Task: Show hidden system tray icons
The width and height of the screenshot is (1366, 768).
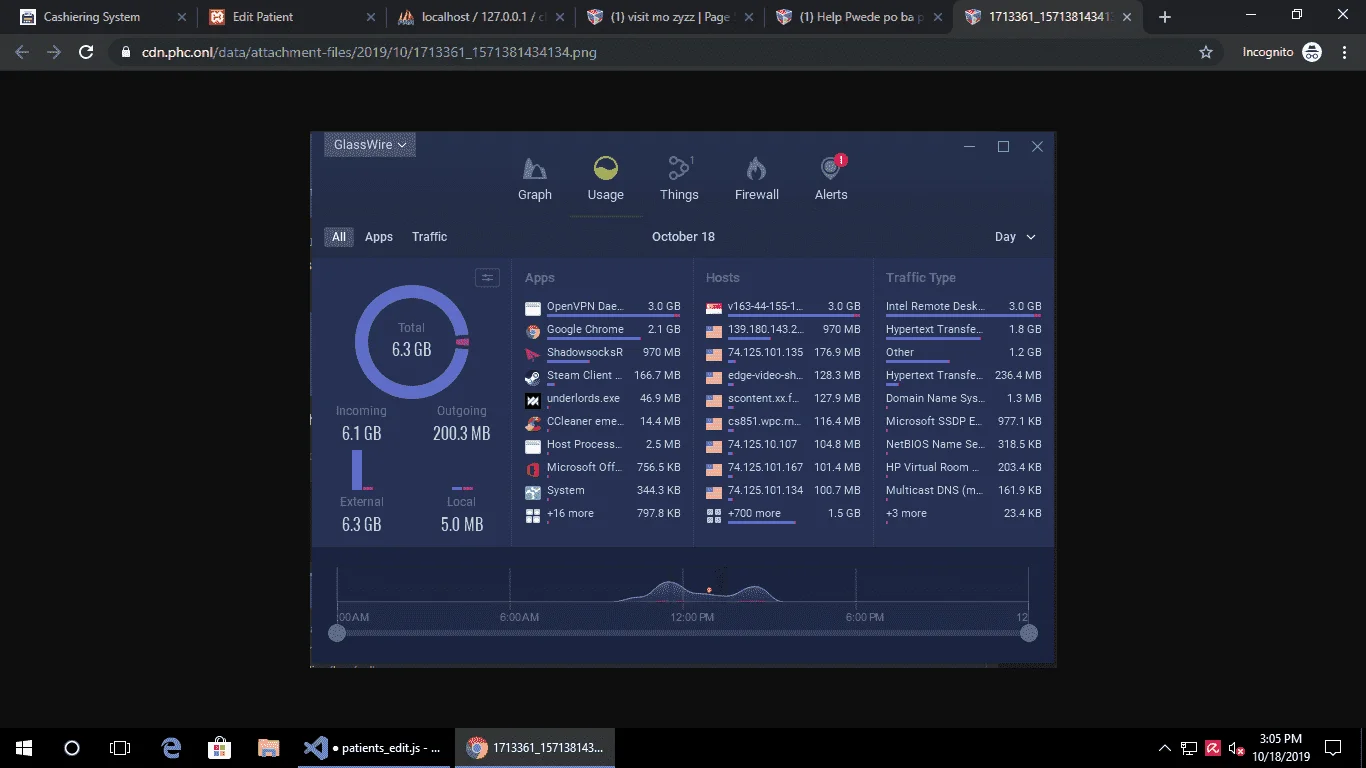Action: 1164,748
